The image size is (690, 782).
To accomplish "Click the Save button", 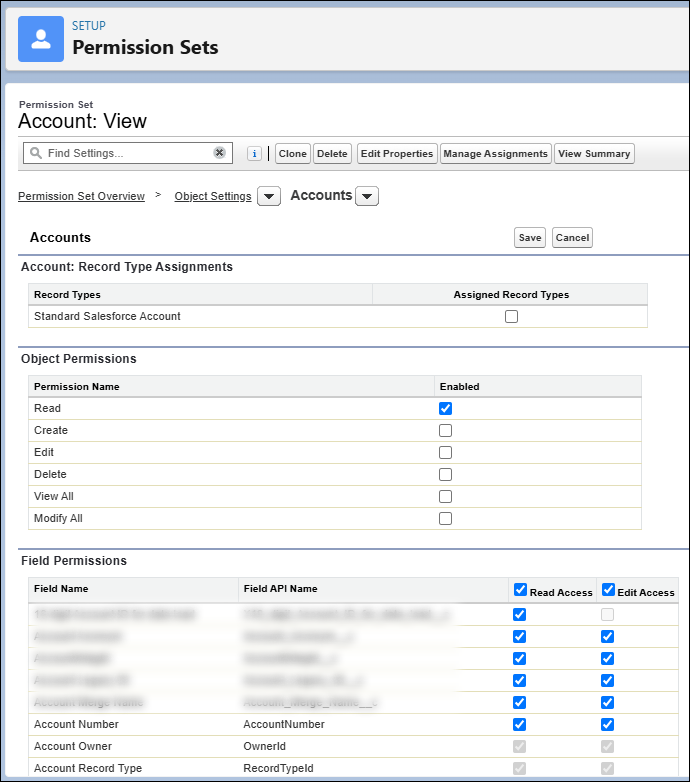I will (x=530, y=238).
